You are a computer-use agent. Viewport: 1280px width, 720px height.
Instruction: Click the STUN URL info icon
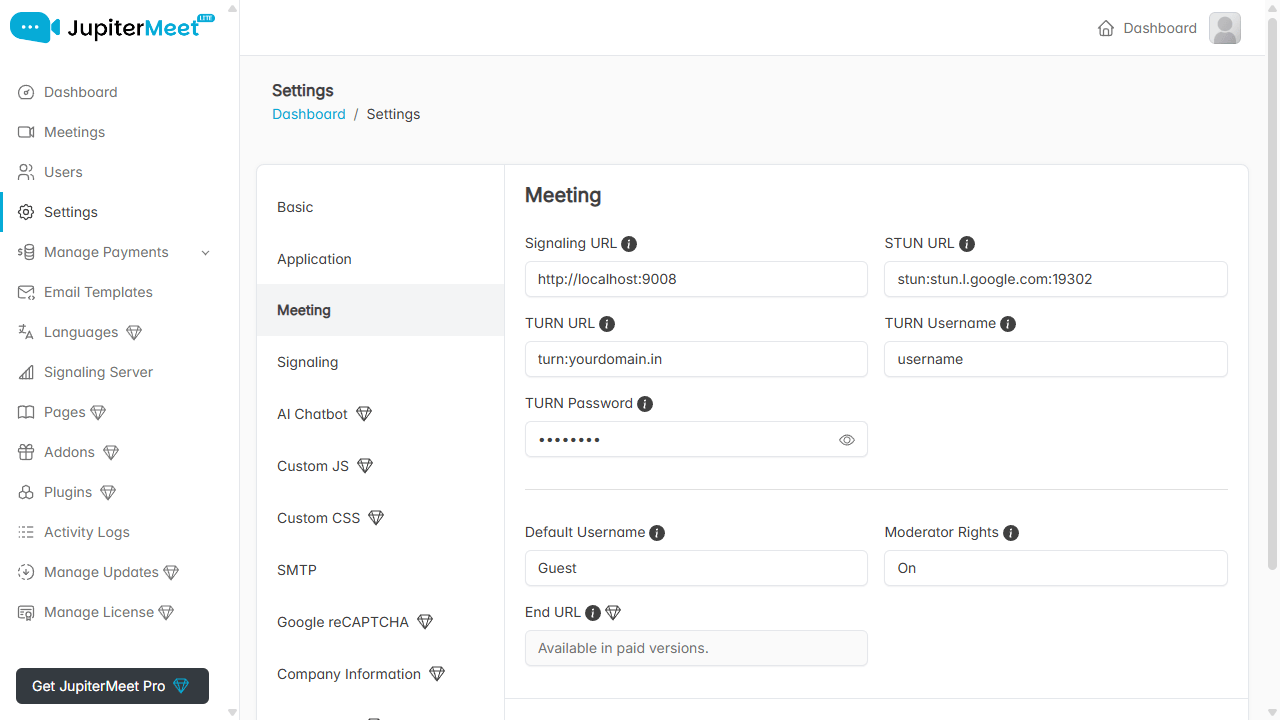tap(967, 244)
